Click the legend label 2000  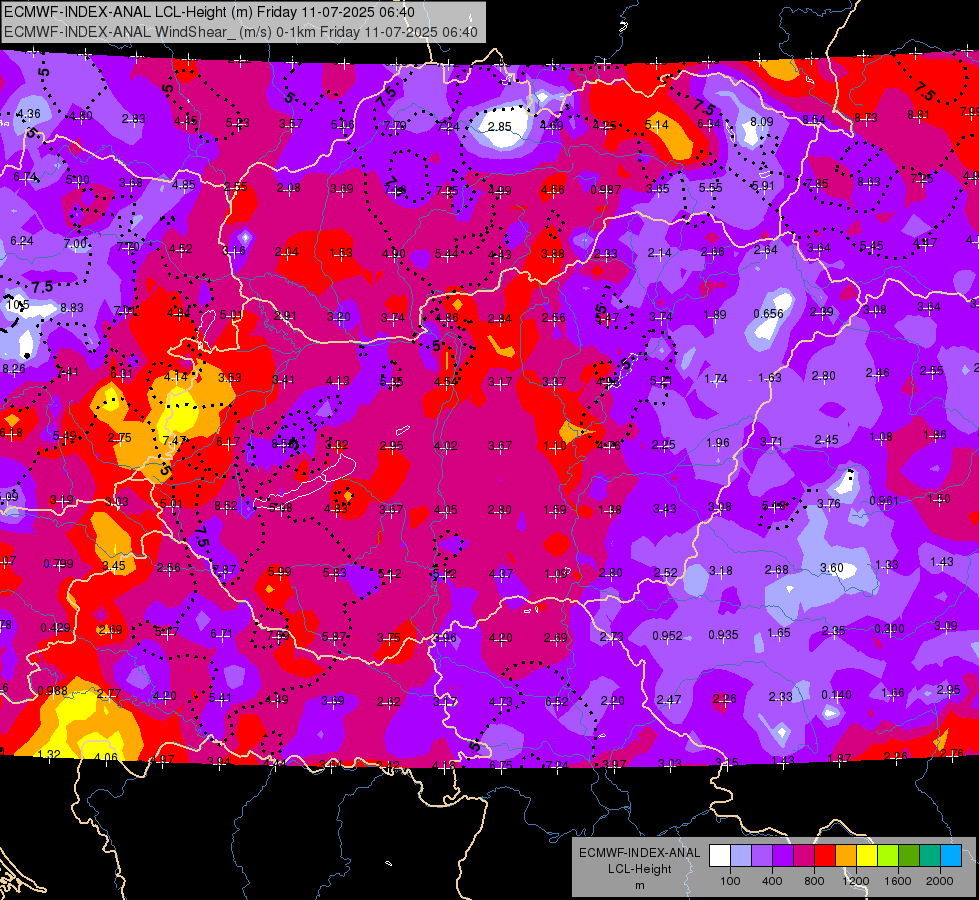tap(940, 881)
